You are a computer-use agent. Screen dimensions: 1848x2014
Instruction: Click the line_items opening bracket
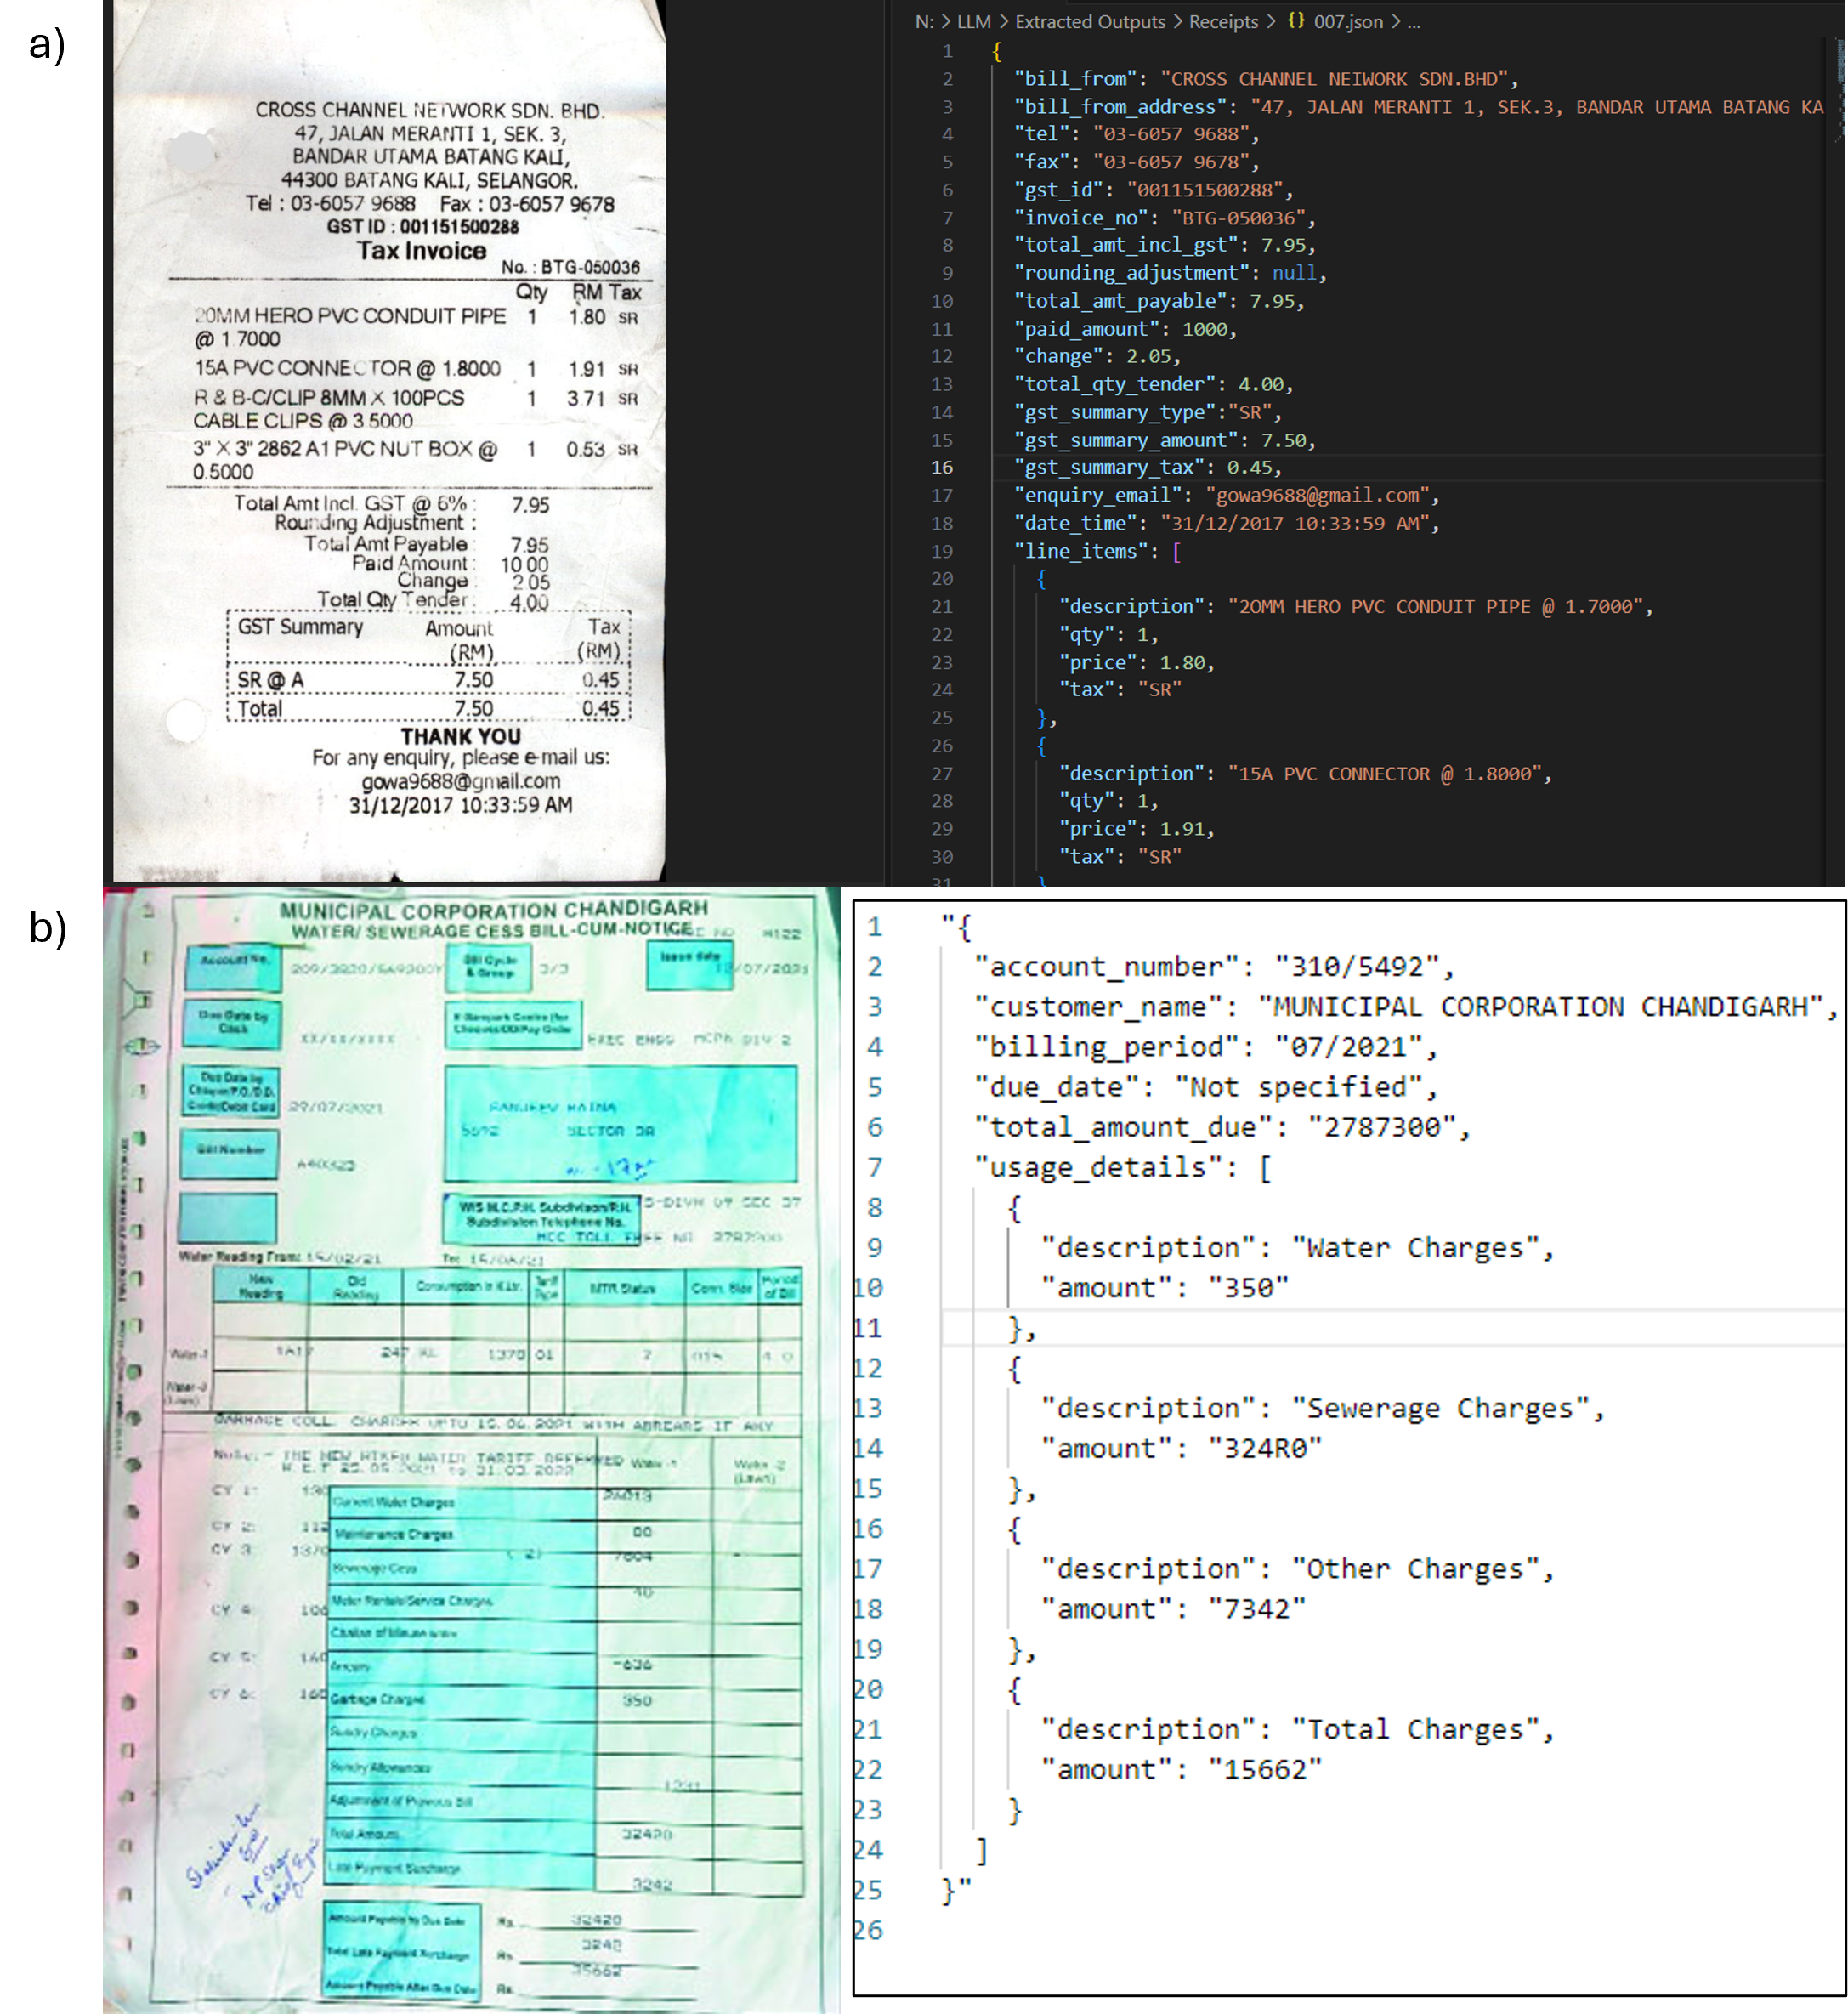point(1176,551)
